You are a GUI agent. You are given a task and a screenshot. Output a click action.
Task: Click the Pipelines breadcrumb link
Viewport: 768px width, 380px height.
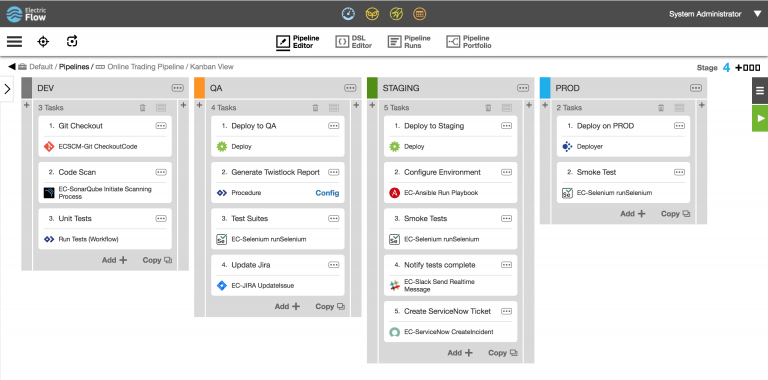[74, 67]
